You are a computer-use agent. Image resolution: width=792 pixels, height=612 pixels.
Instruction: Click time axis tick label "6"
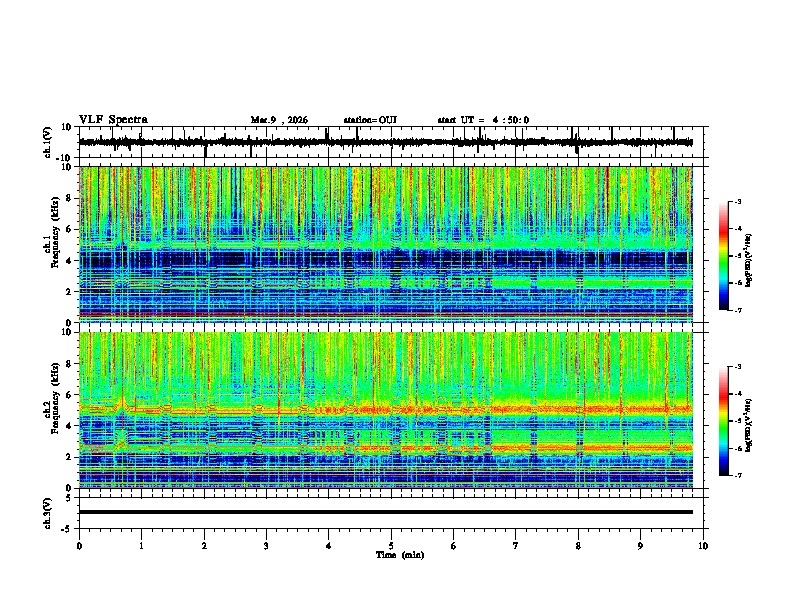click(x=454, y=546)
